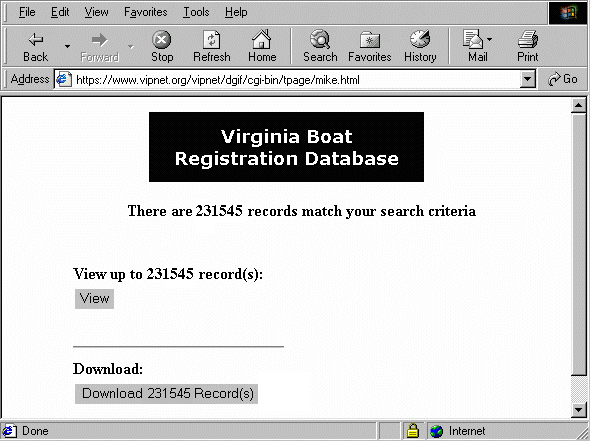This screenshot has height=441, width=590.
Task: Click the 'View up to 231545 record(s):' label
Action: [x=168, y=274]
